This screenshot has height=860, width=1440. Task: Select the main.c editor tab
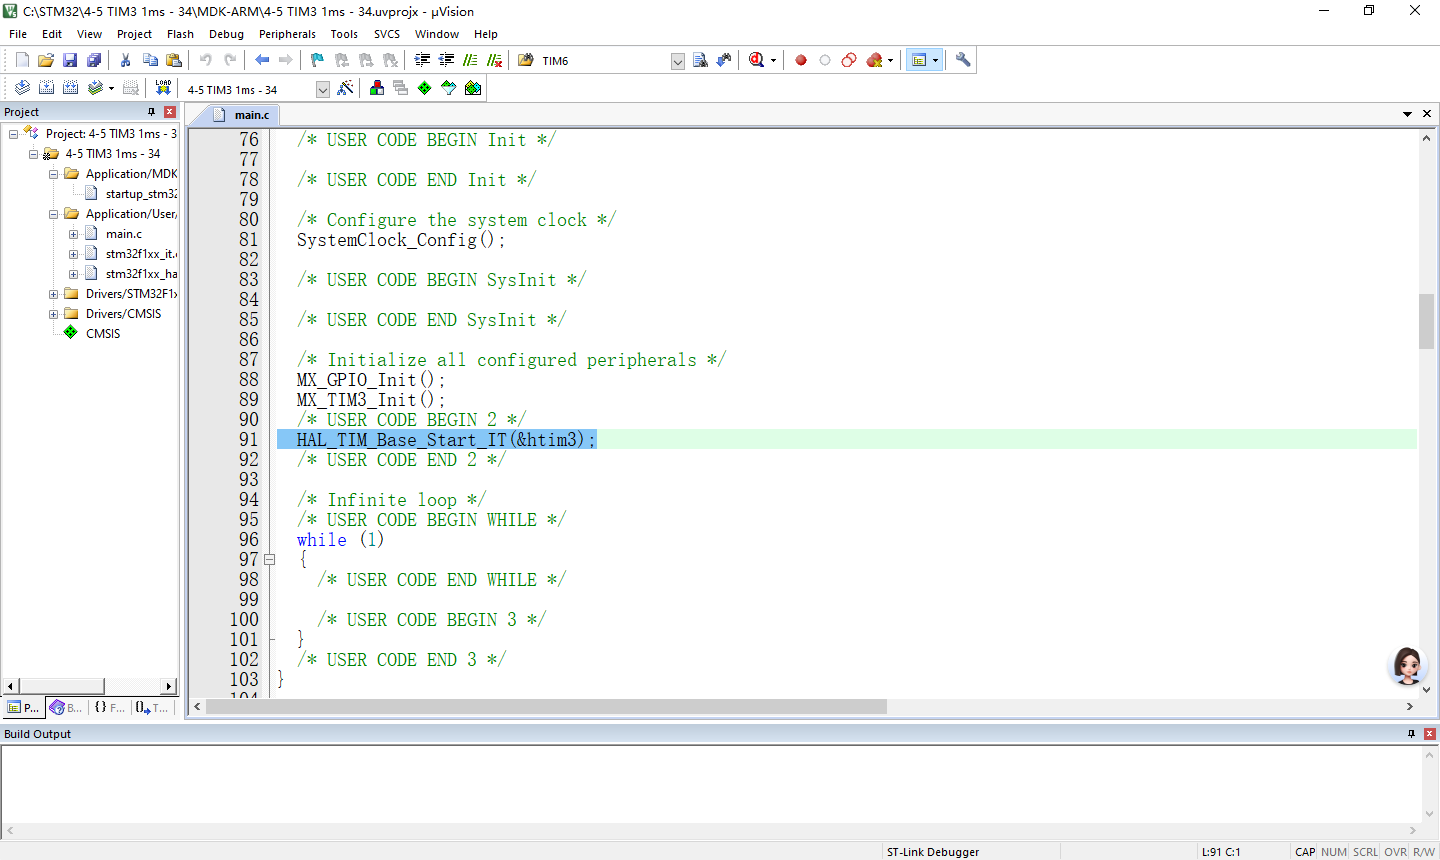coord(251,115)
